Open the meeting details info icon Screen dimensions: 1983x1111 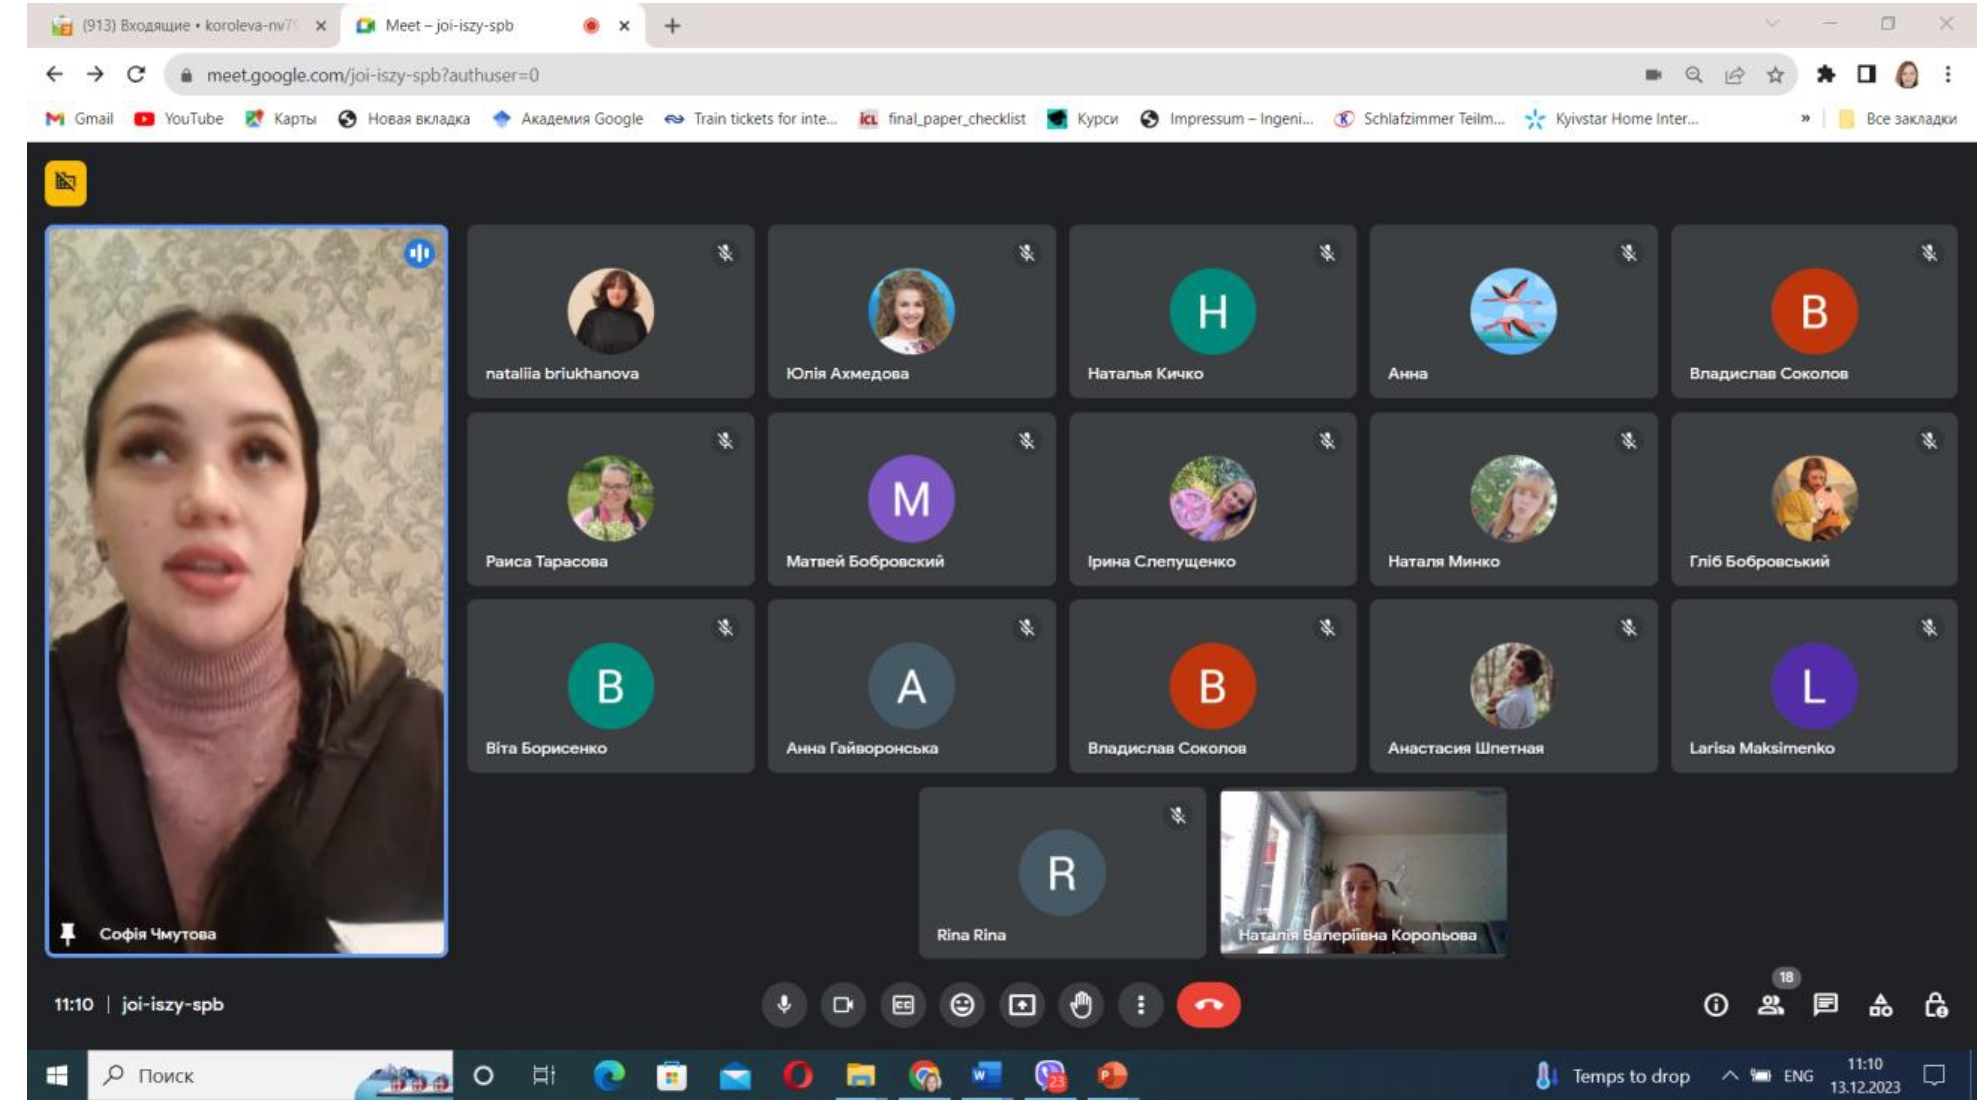point(1716,1005)
